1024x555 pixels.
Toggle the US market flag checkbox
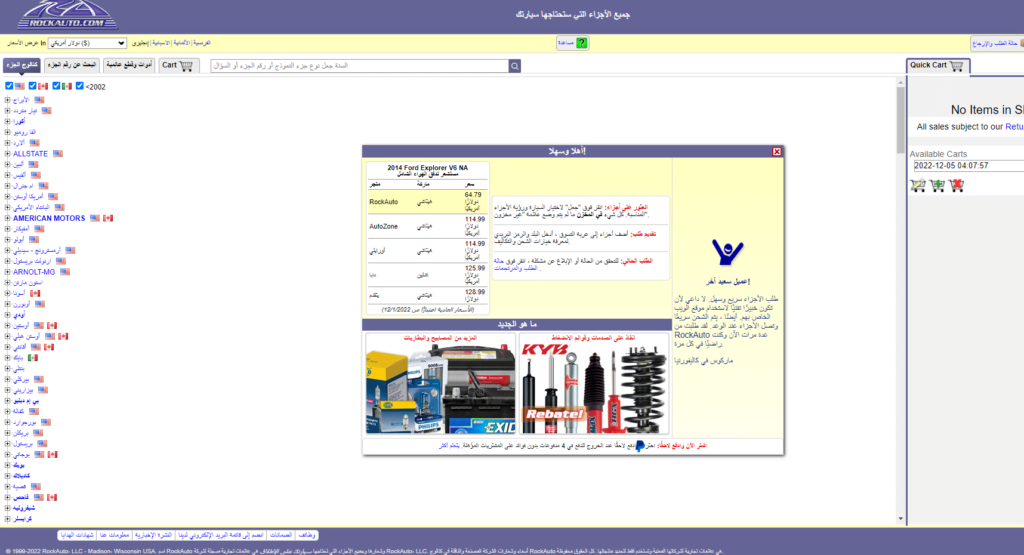tap(9, 86)
